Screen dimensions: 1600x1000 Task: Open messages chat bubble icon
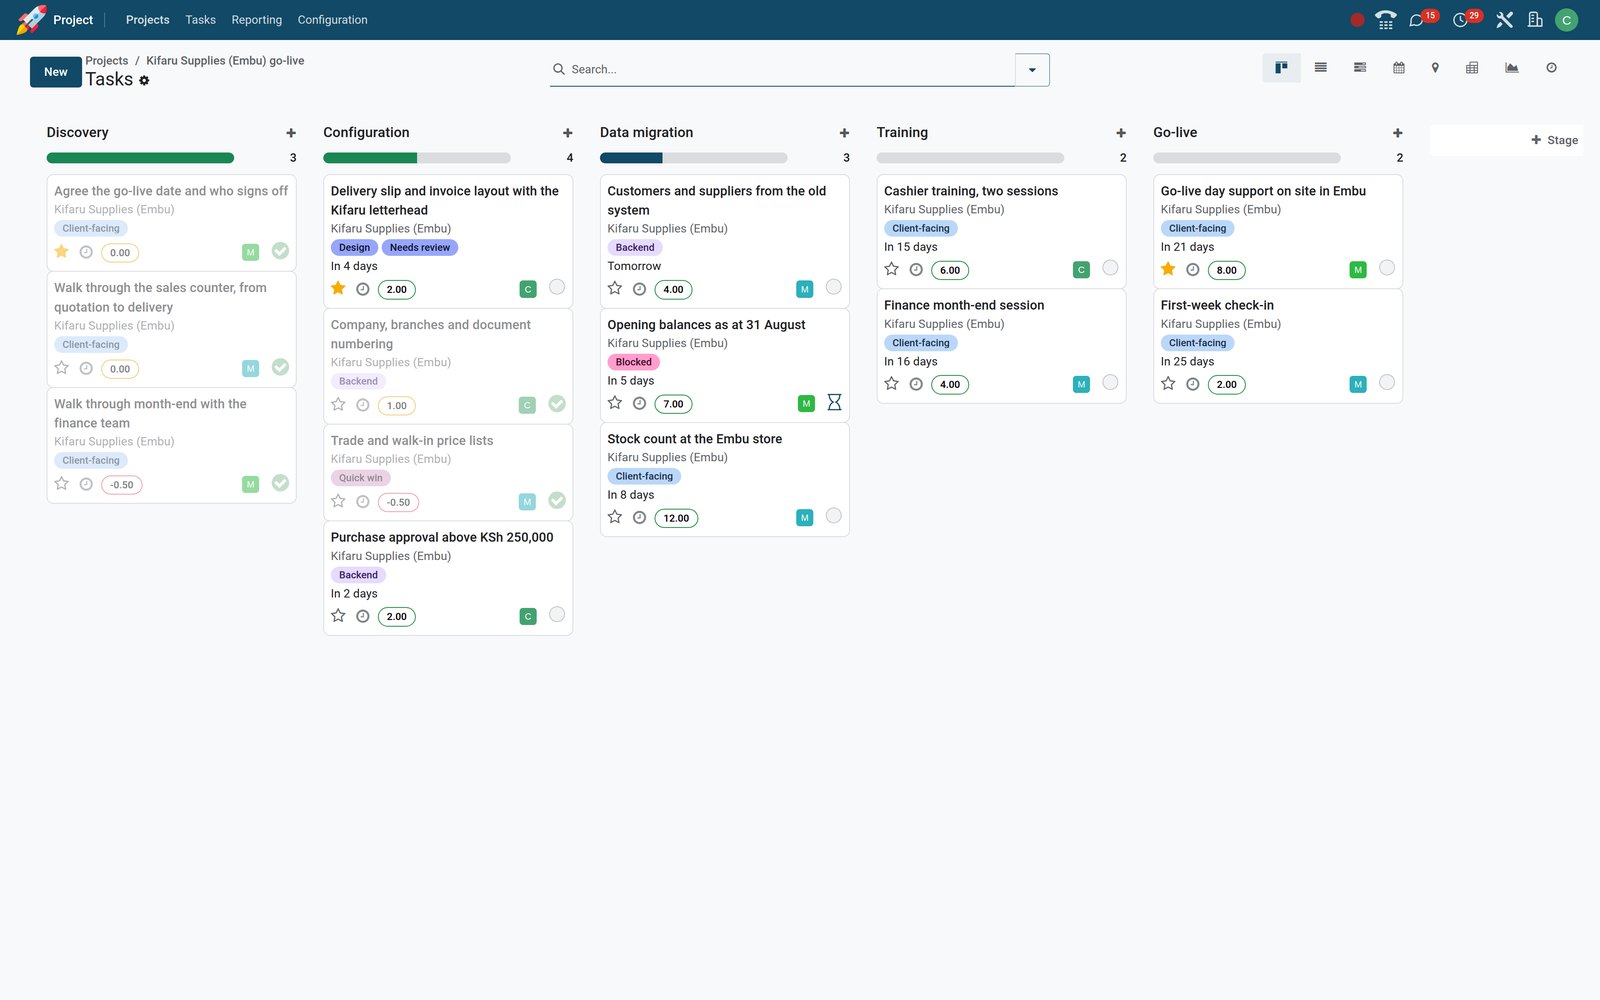1416,20
